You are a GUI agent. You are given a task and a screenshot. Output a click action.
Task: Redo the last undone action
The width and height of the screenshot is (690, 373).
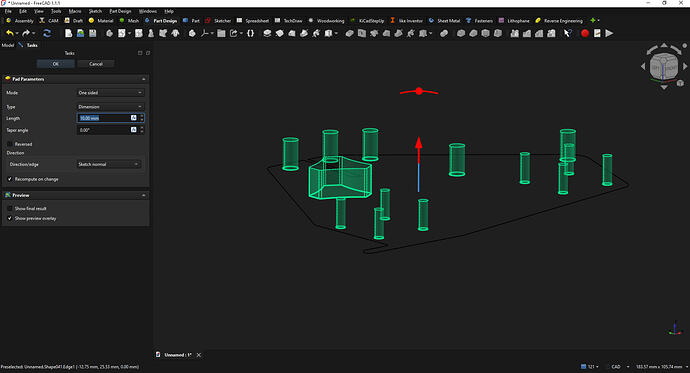26,33
